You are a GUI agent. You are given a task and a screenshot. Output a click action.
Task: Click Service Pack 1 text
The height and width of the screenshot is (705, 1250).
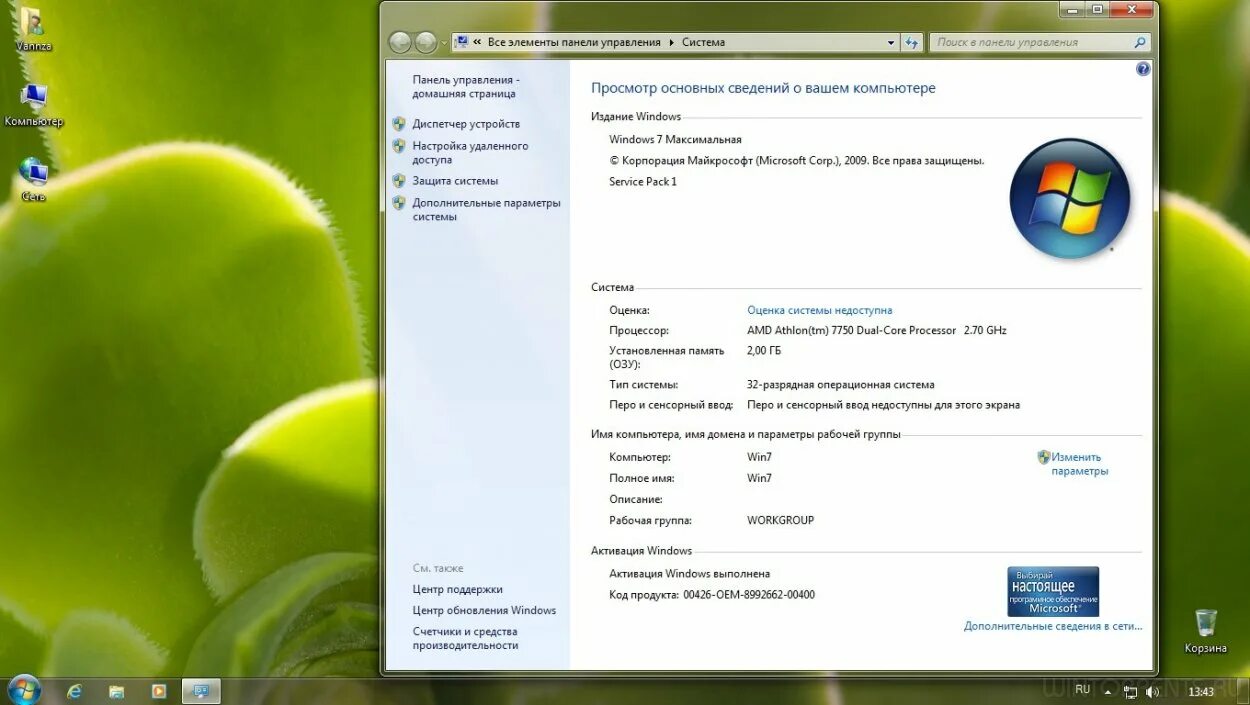point(643,182)
